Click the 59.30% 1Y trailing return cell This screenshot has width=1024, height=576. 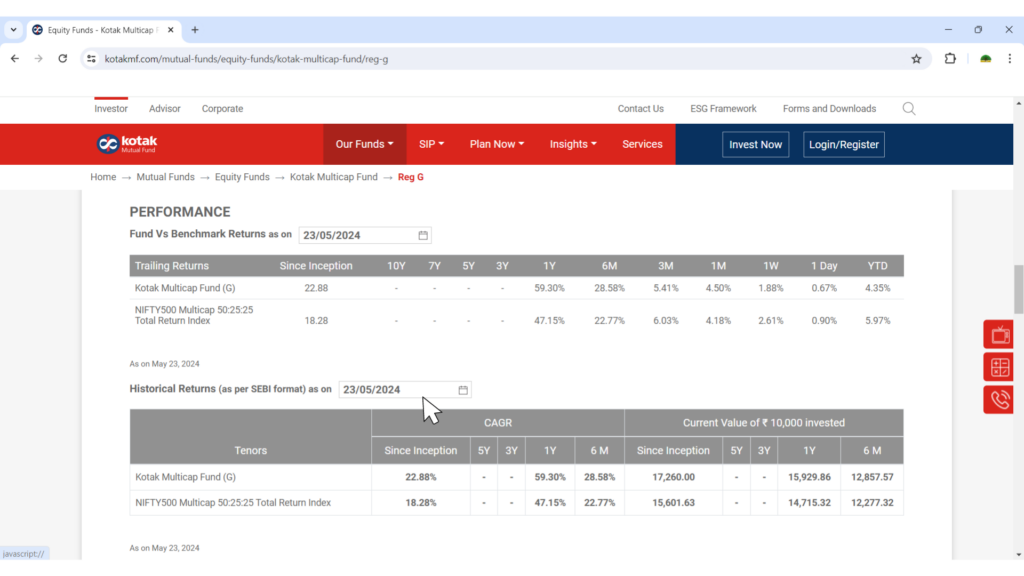[549, 288]
